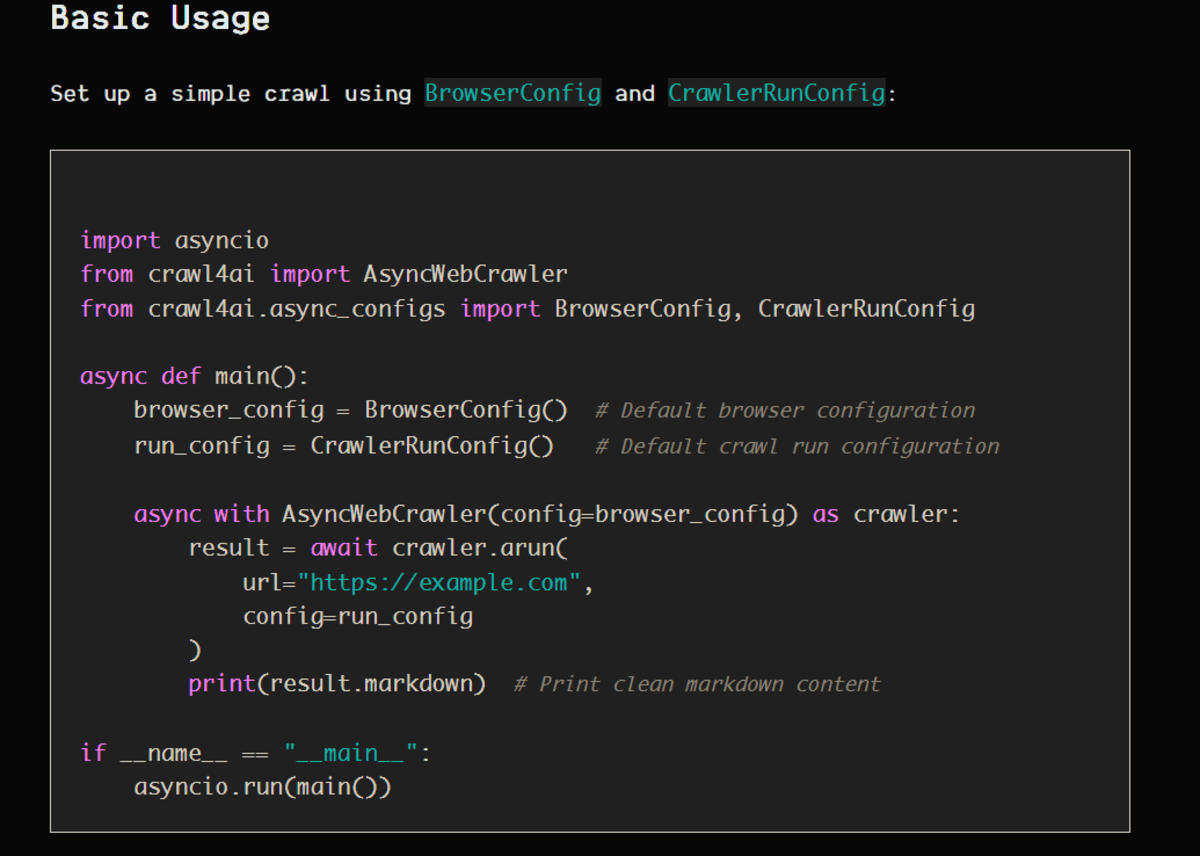Click the BrowserConfig inline code link
The height and width of the screenshot is (856, 1200).
513,94
